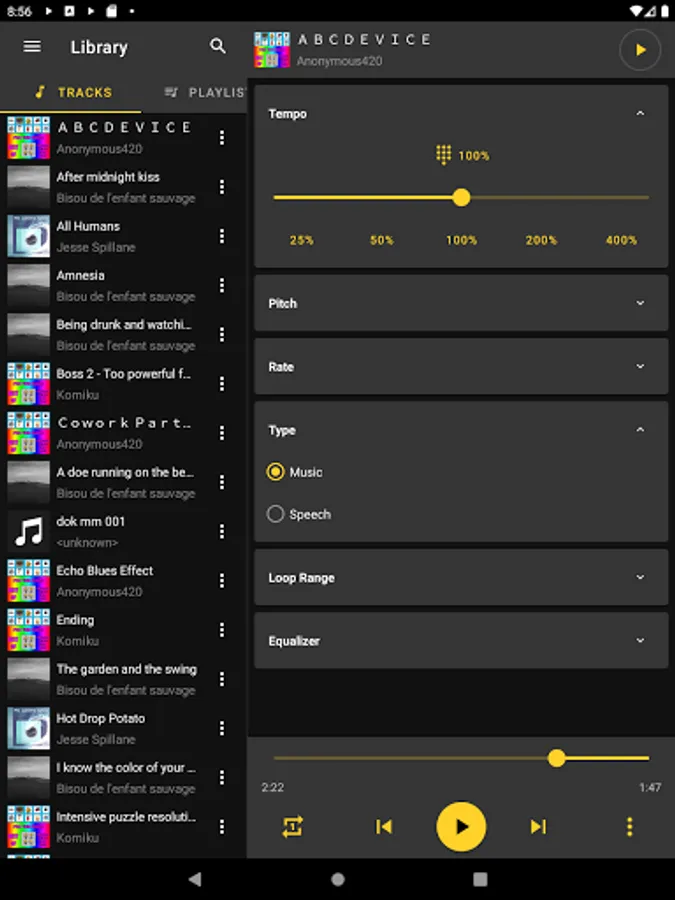Expand the Pitch section
Screen dimensions: 675x900
641,303
